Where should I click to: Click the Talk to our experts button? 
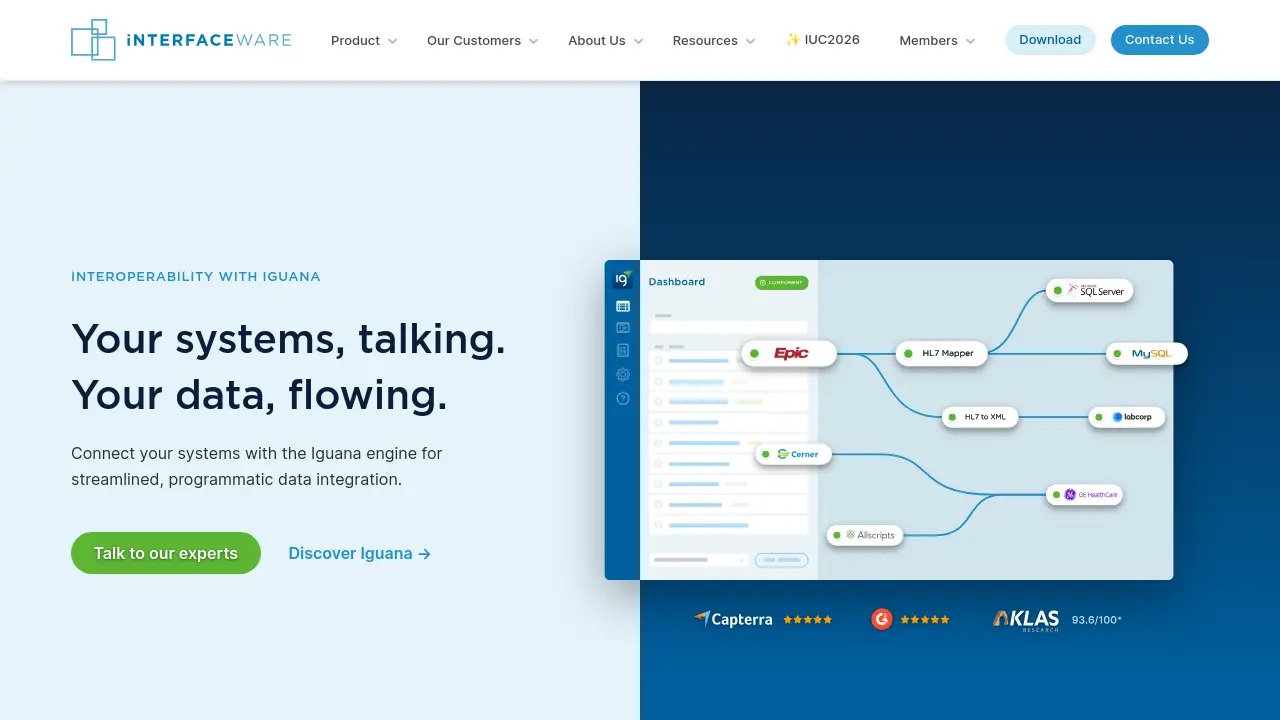coord(166,553)
